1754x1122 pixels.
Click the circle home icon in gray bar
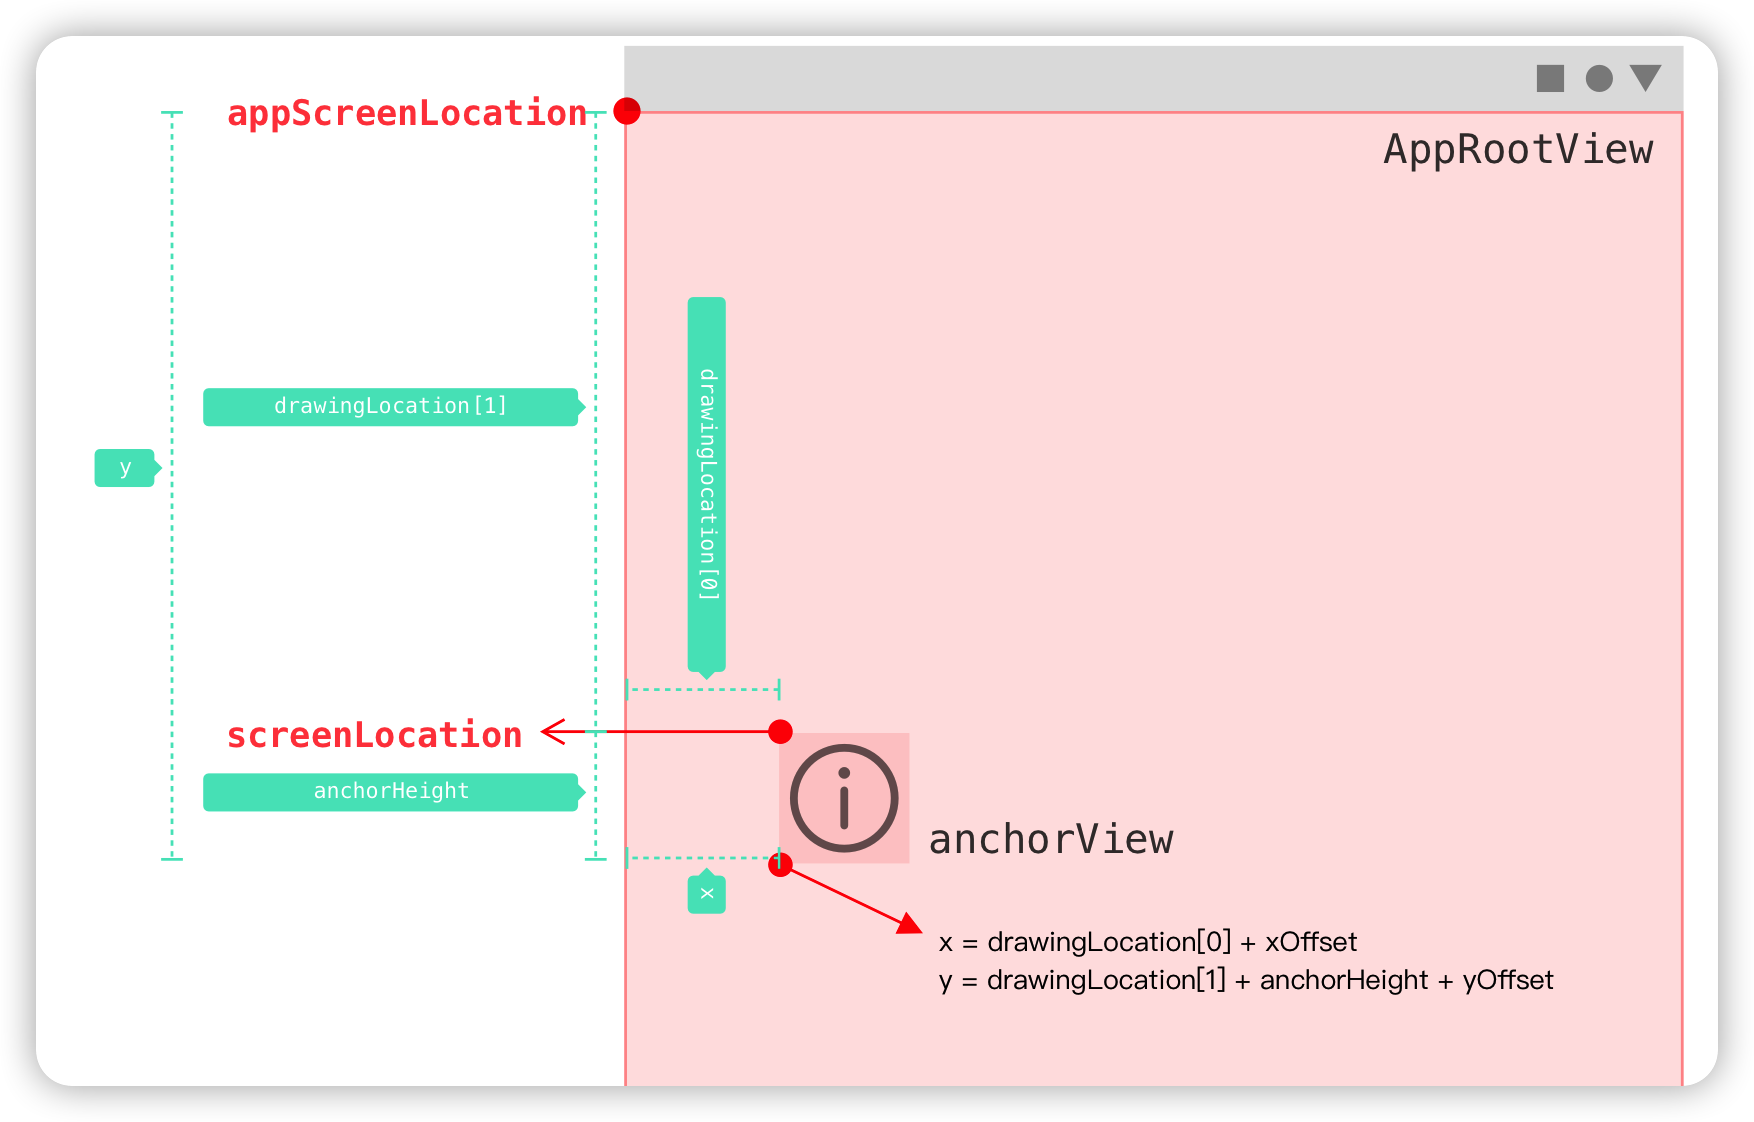pos(1599,78)
